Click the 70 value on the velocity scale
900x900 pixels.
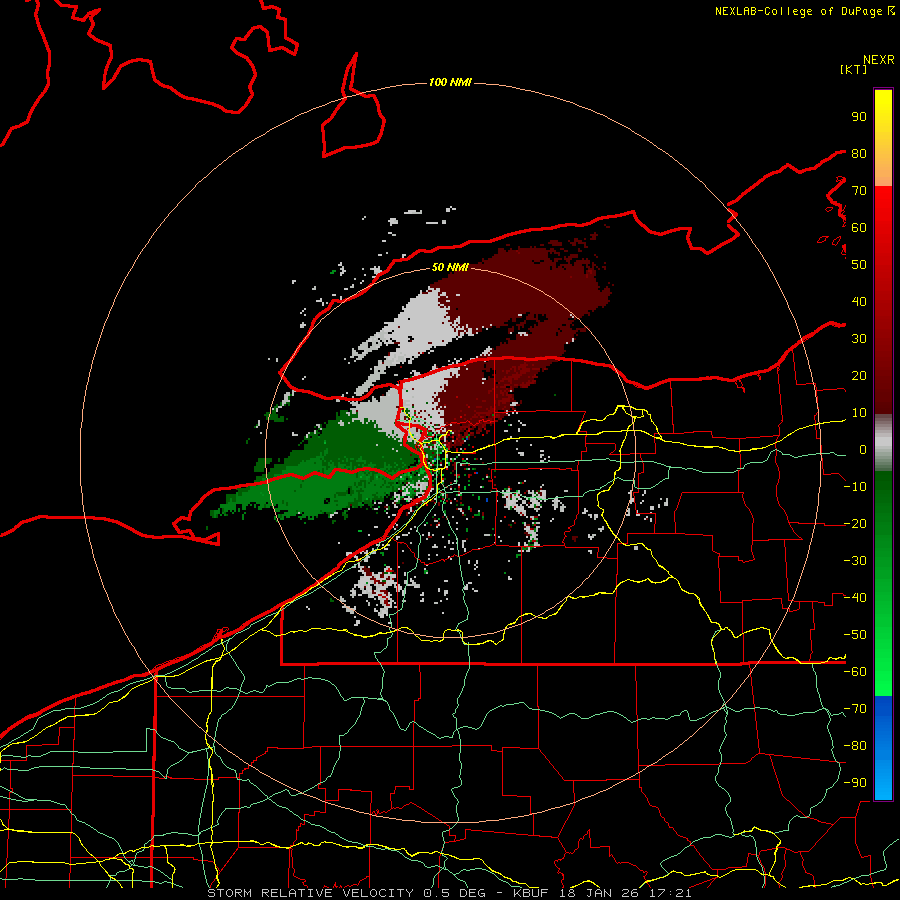pos(859,191)
